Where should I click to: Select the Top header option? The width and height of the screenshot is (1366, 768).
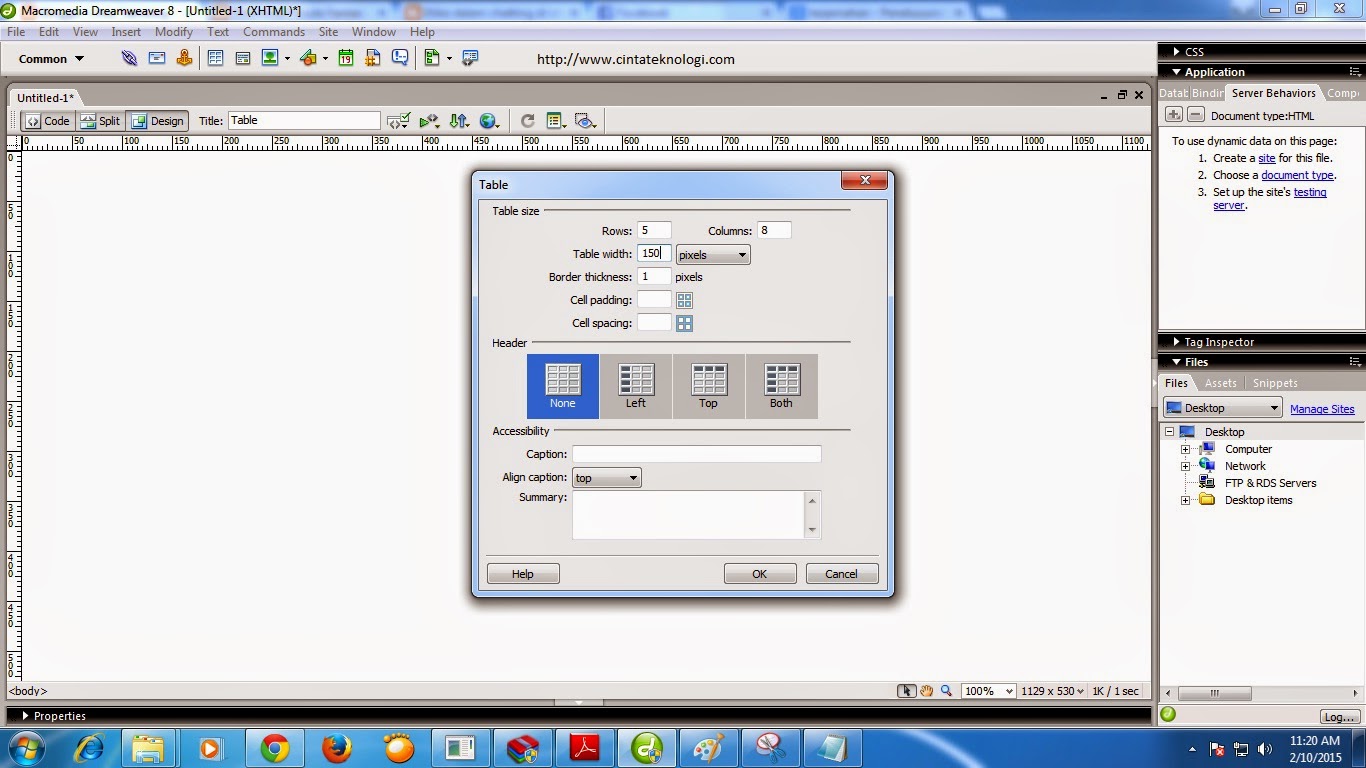(709, 386)
